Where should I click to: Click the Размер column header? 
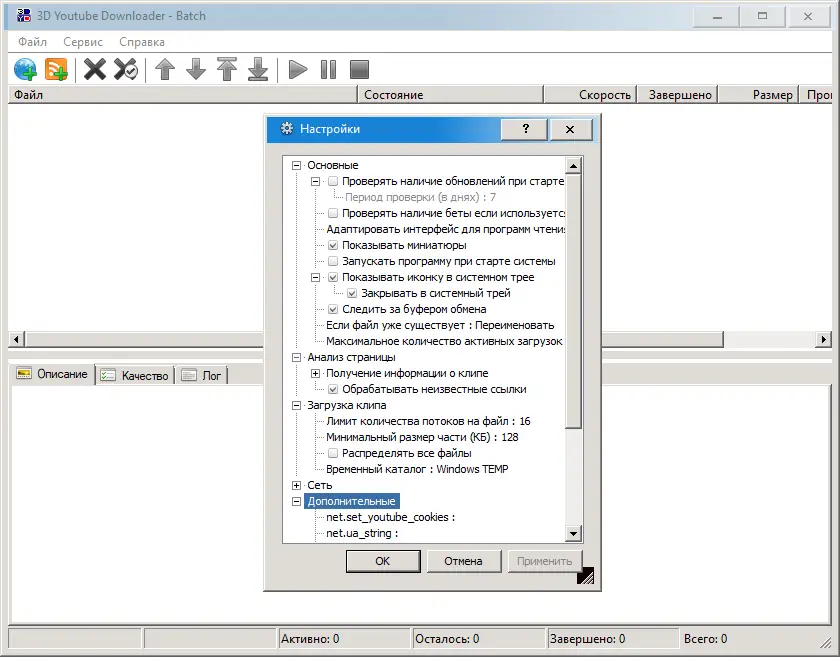tap(759, 95)
